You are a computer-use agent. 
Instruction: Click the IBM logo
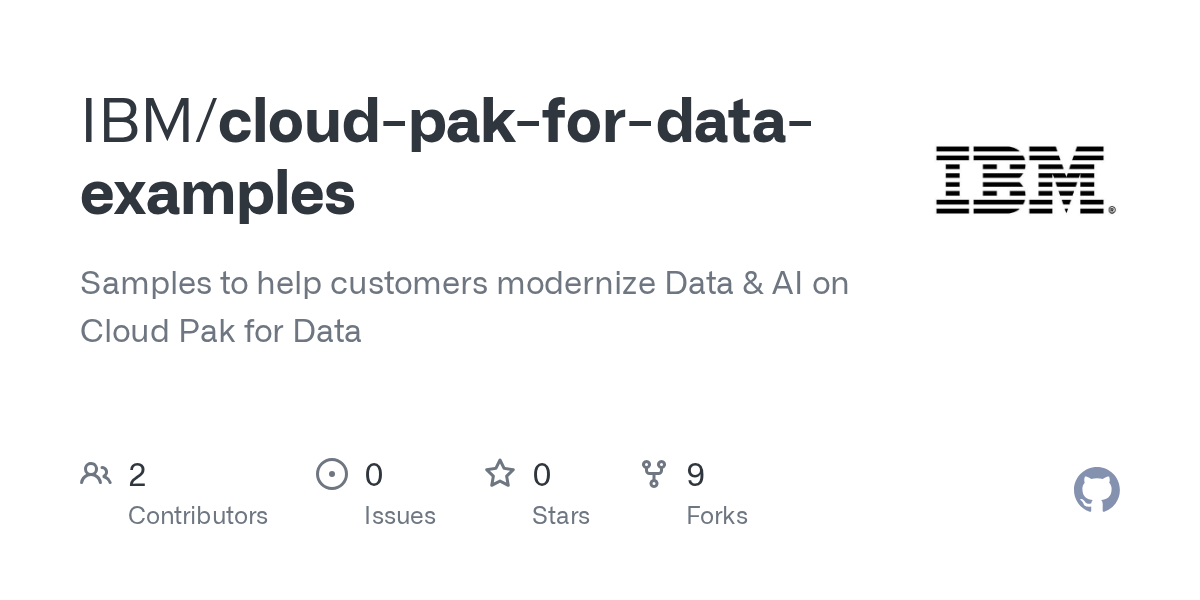(x=1025, y=180)
